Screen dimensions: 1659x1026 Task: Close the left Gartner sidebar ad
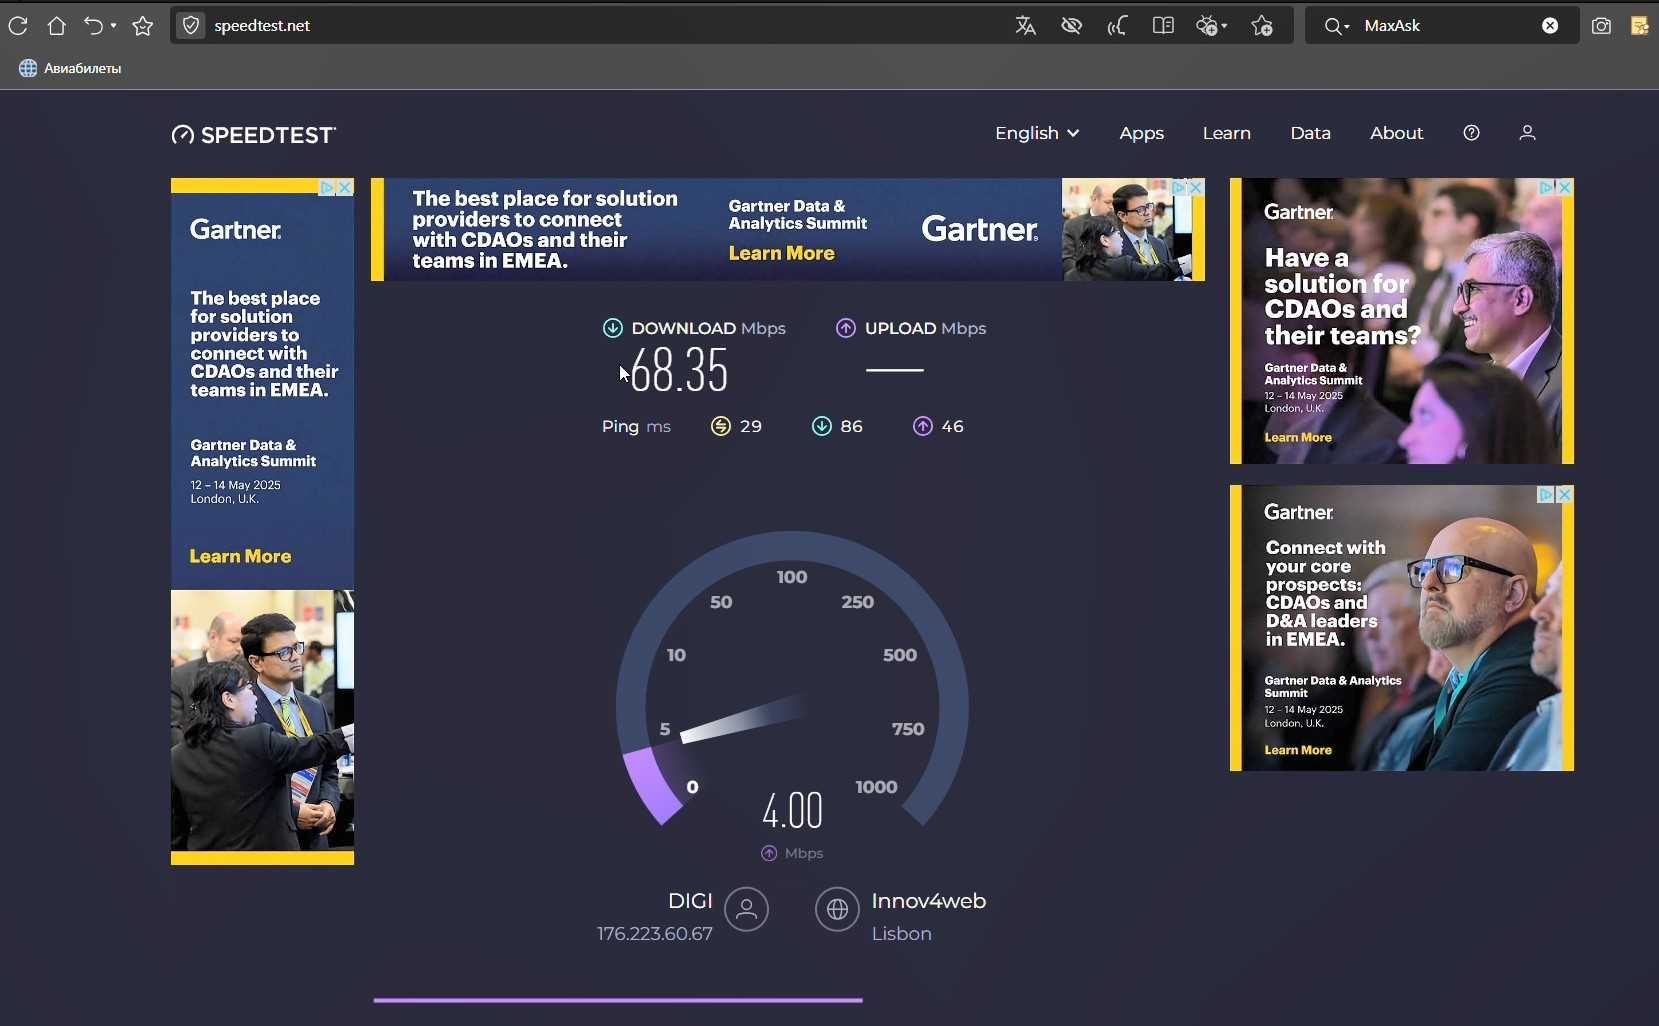click(345, 187)
